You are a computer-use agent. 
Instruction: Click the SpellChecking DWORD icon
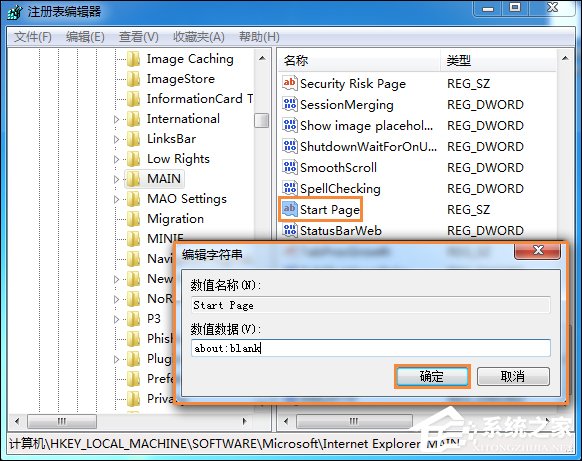pyautogui.click(x=290, y=188)
